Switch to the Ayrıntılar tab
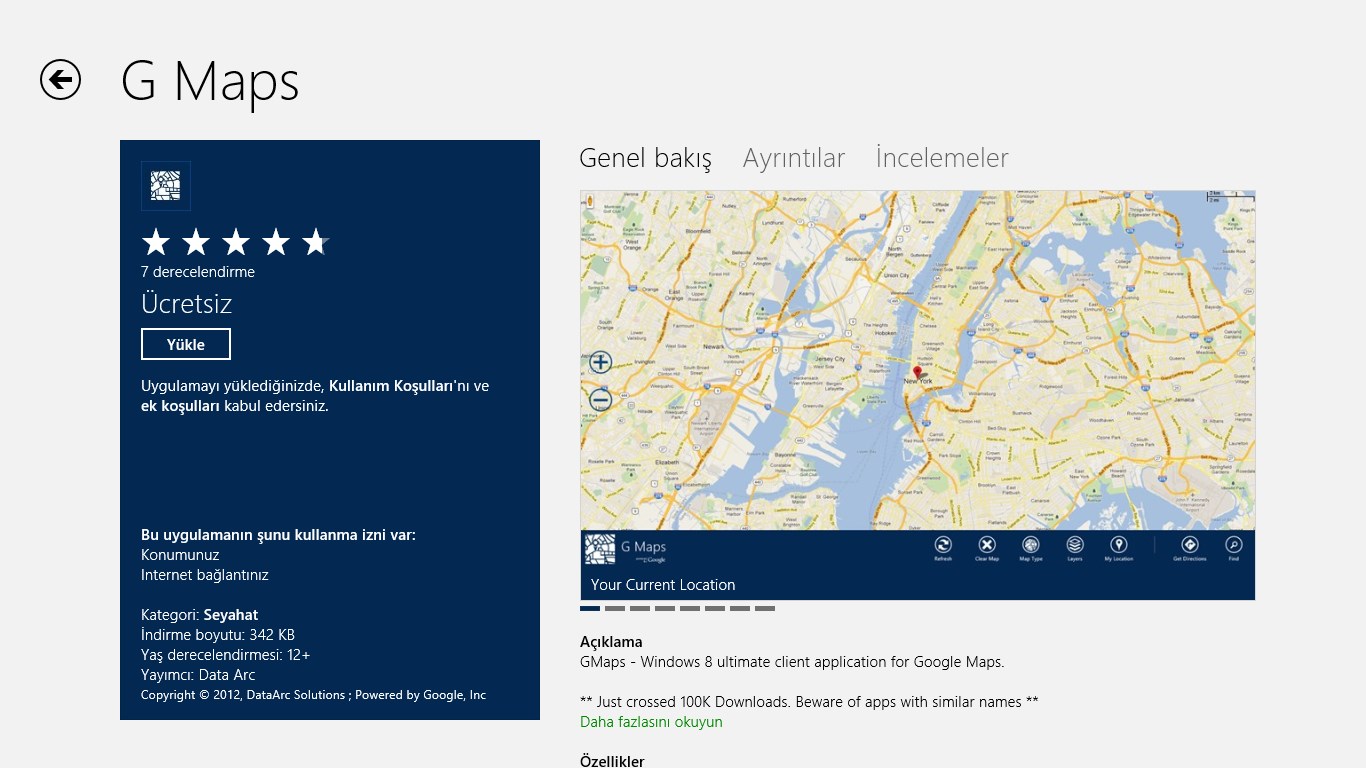Screen dimensions: 1366x768 (x=794, y=158)
